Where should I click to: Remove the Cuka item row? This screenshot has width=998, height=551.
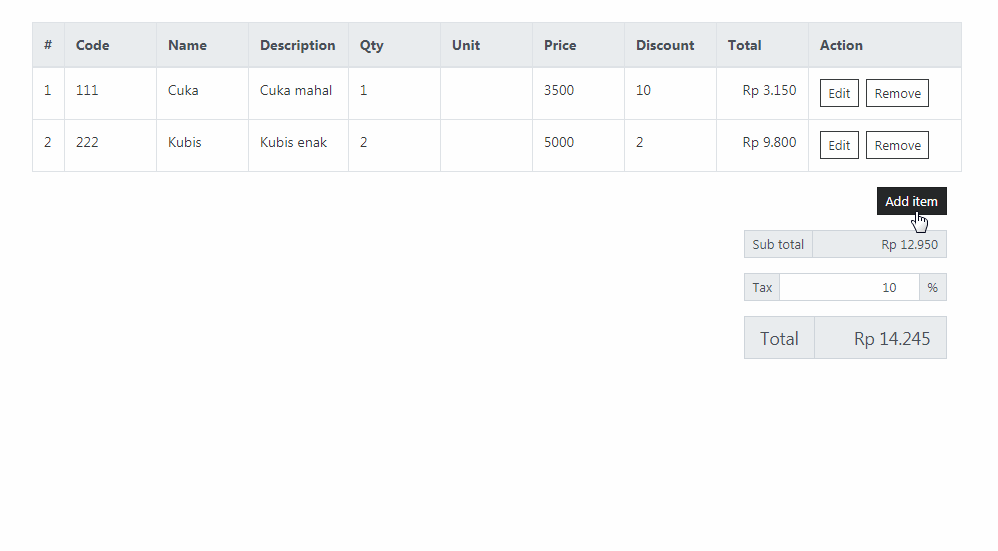(x=897, y=93)
